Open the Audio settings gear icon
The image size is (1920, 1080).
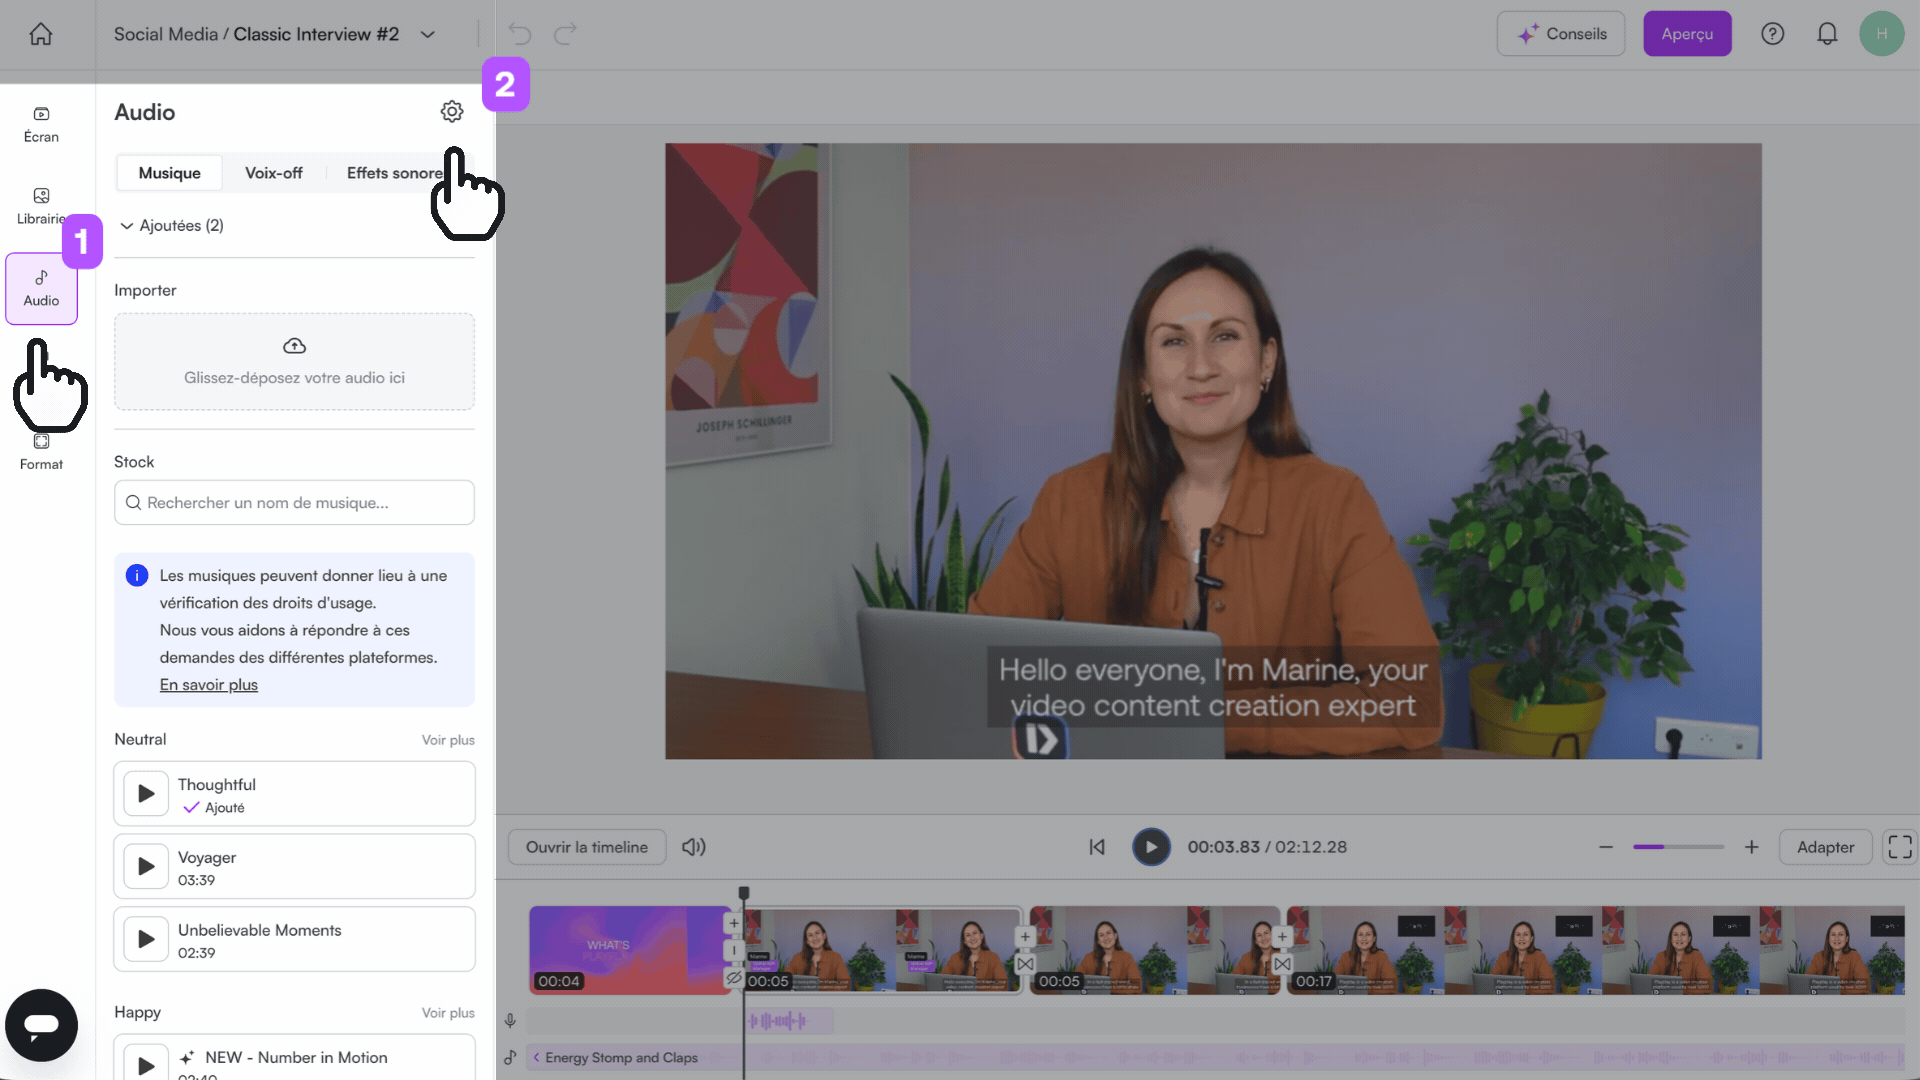(x=452, y=112)
